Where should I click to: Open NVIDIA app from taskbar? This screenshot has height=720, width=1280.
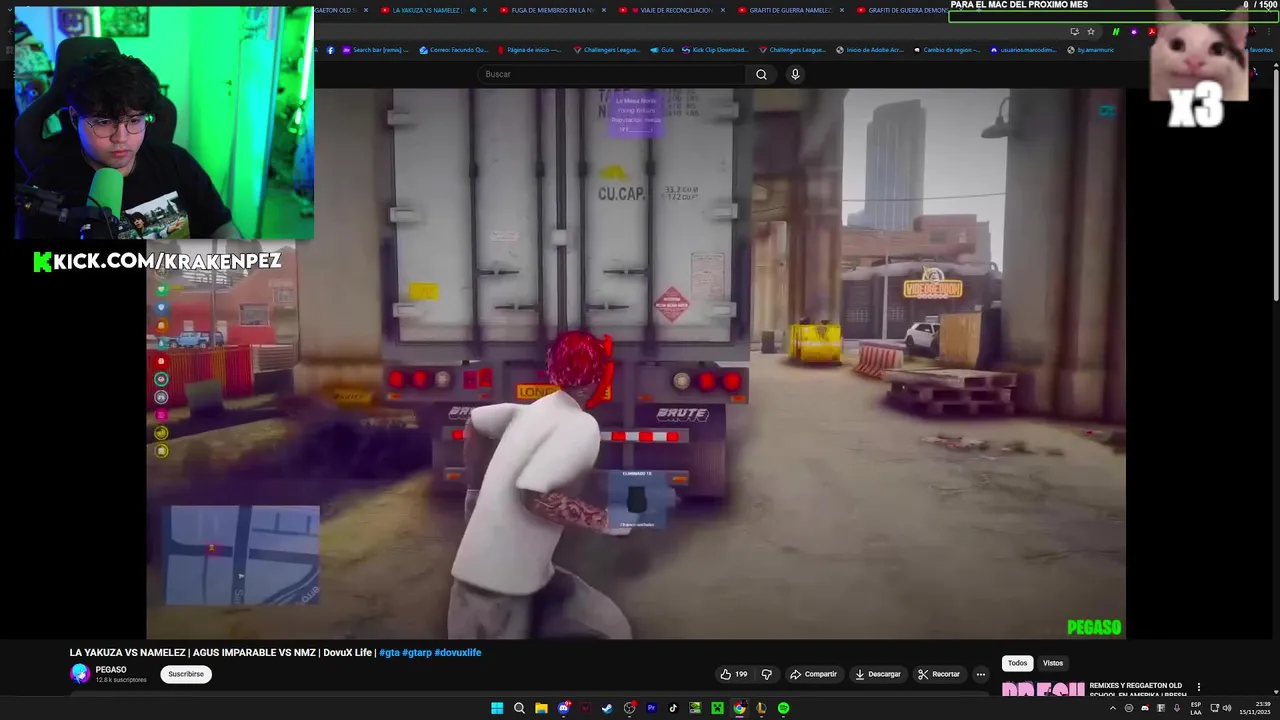(x=695, y=708)
